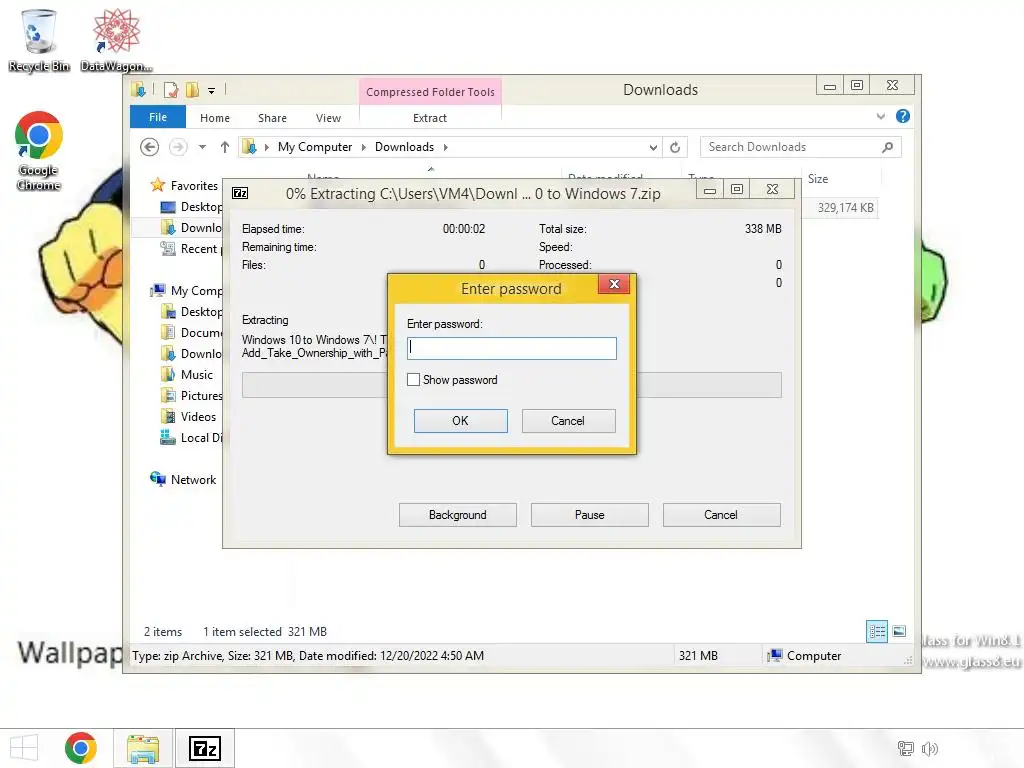This screenshot has width=1024, height=768.
Task: Click the Properties quick access icon
Action: pyautogui.click(x=171, y=90)
